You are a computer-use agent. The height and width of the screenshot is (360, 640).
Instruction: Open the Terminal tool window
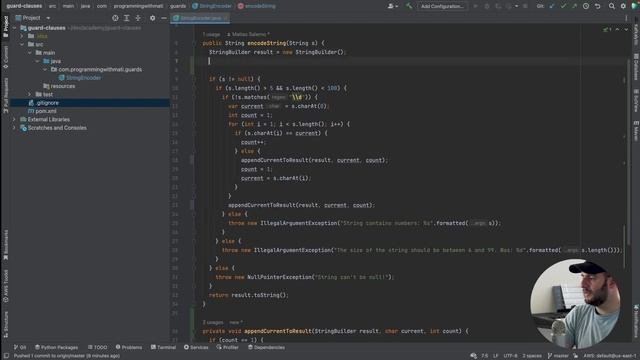pyautogui.click(x=163, y=347)
